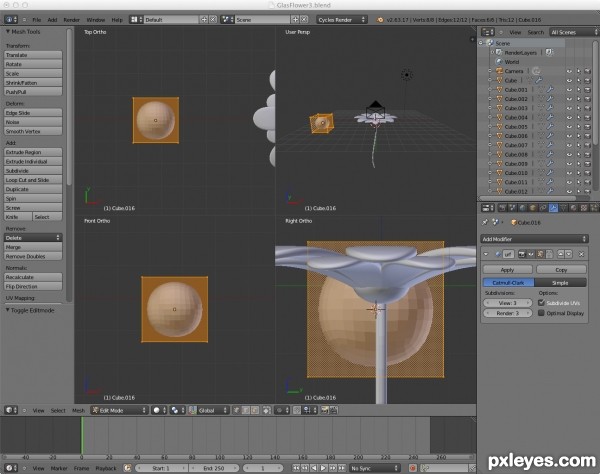This screenshot has width=600, height=474.
Task: Expand the Cube.001 tree item
Action: [x=490, y=90]
